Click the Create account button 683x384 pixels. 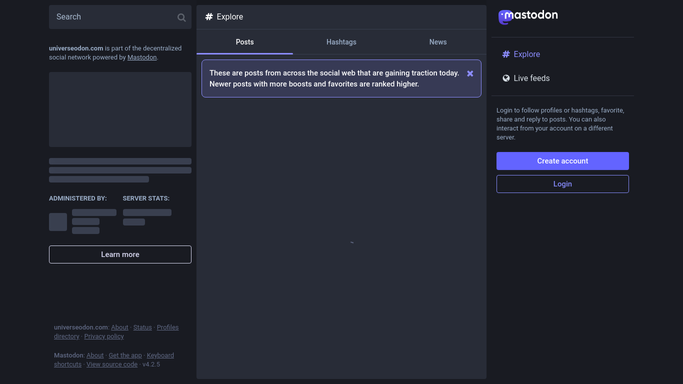point(562,161)
